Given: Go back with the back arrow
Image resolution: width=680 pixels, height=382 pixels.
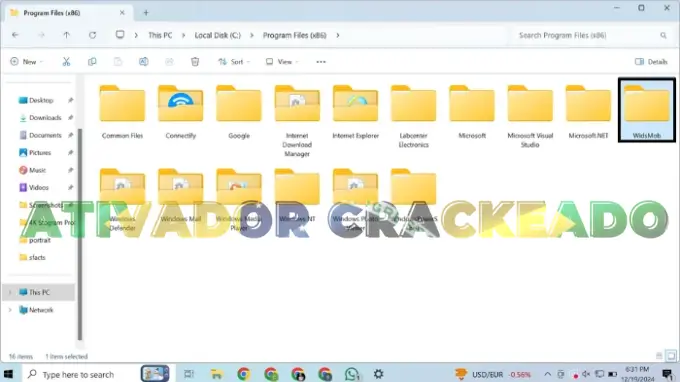Looking at the screenshot, I should coord(15,35).
